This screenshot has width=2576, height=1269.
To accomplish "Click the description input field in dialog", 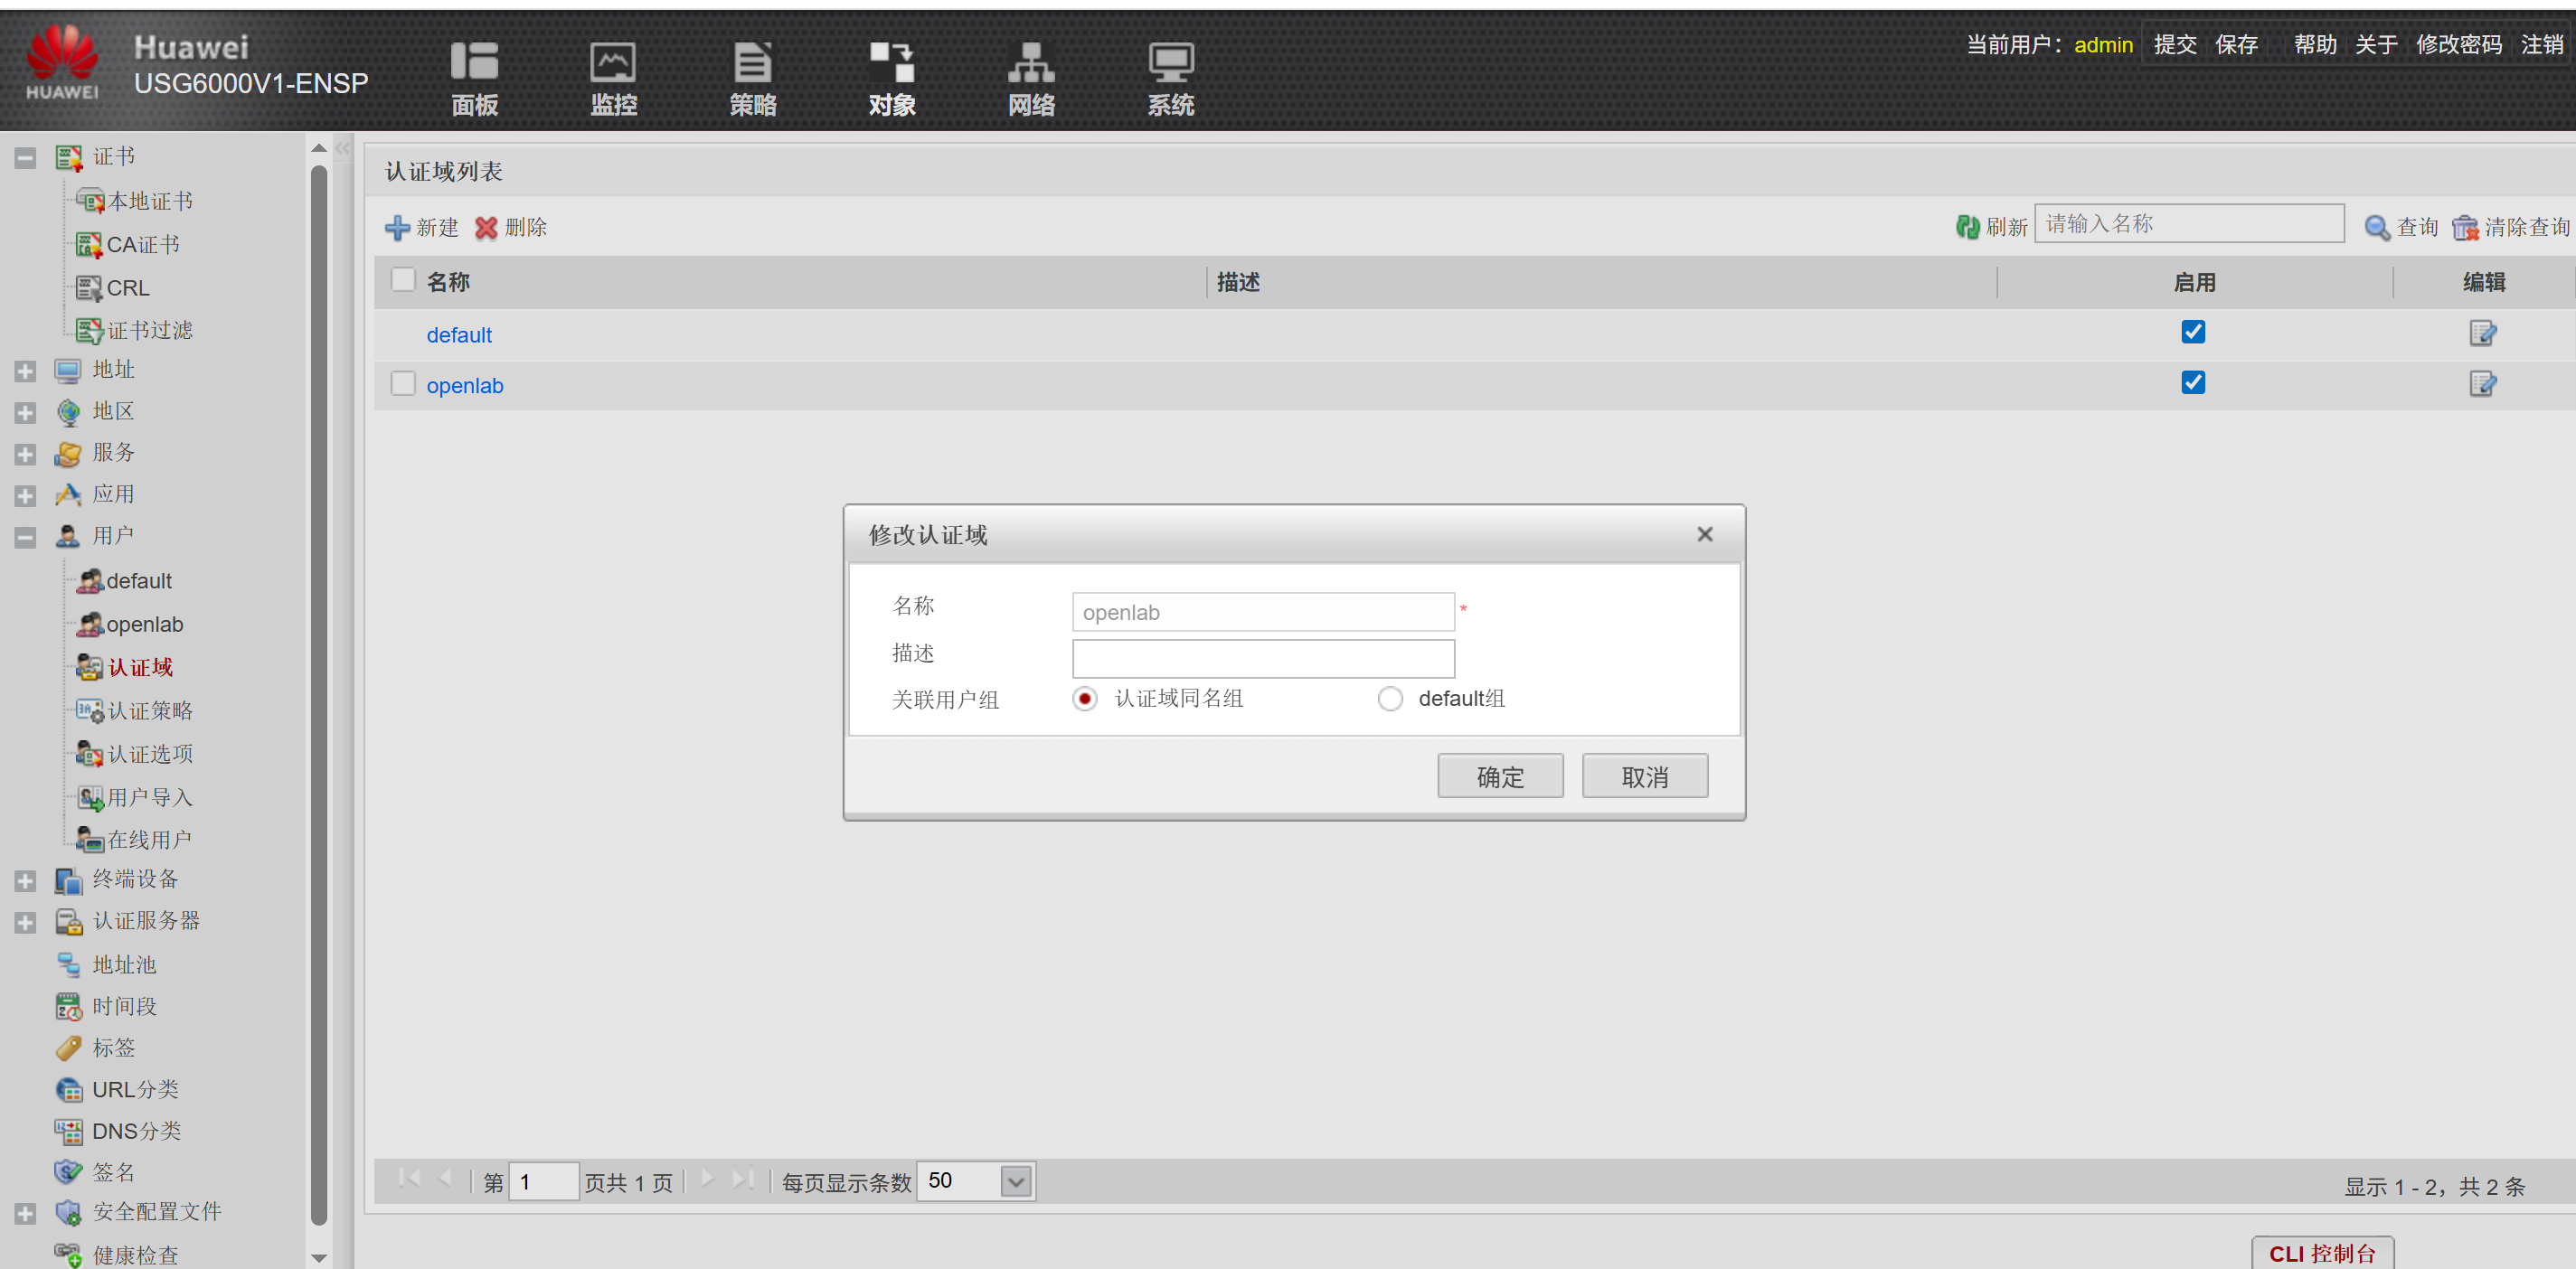I will [x=1262, y=658].
